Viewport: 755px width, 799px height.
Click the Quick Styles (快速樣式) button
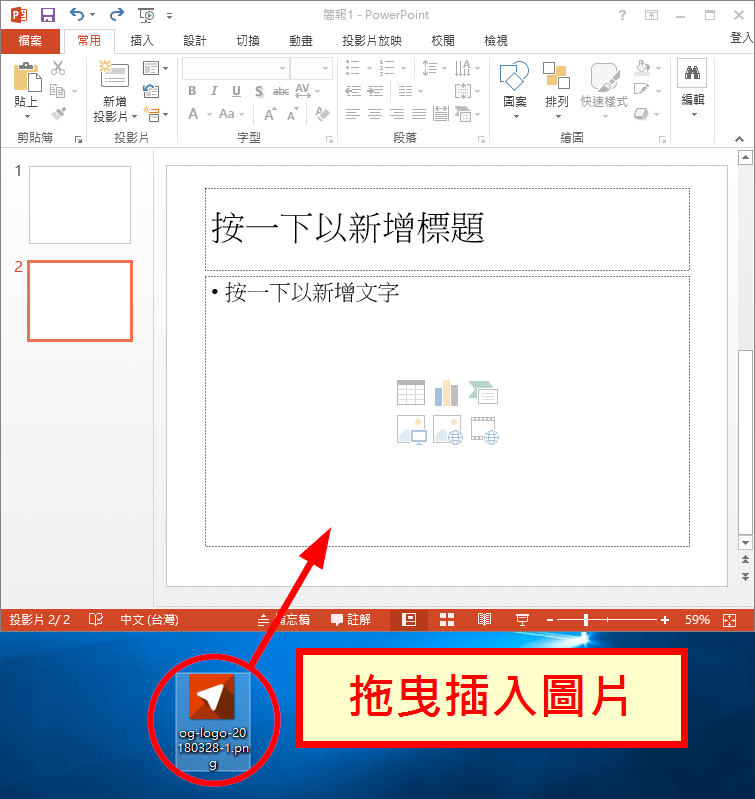click(604, 90)
